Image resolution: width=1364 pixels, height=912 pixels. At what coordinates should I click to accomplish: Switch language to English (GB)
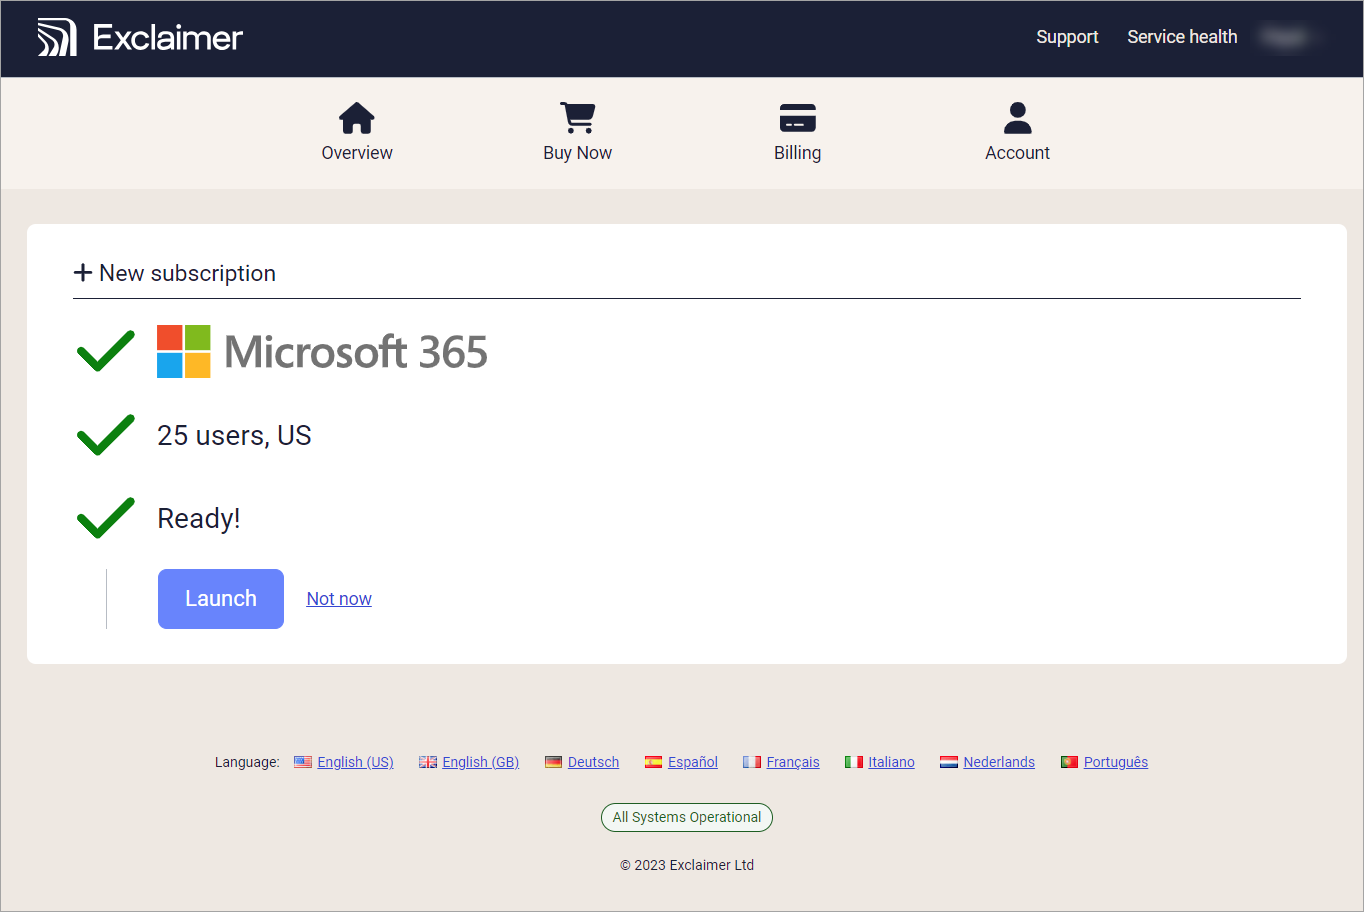pyautogui.click(x=481, y=762)
